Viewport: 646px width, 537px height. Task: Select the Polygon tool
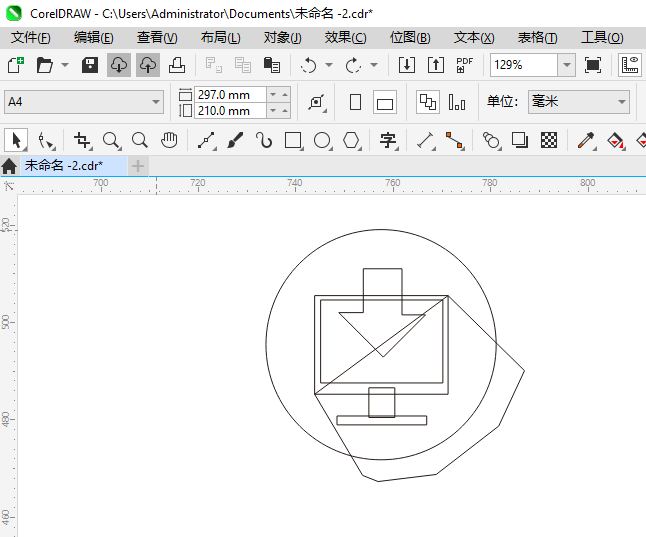point(351,140)
